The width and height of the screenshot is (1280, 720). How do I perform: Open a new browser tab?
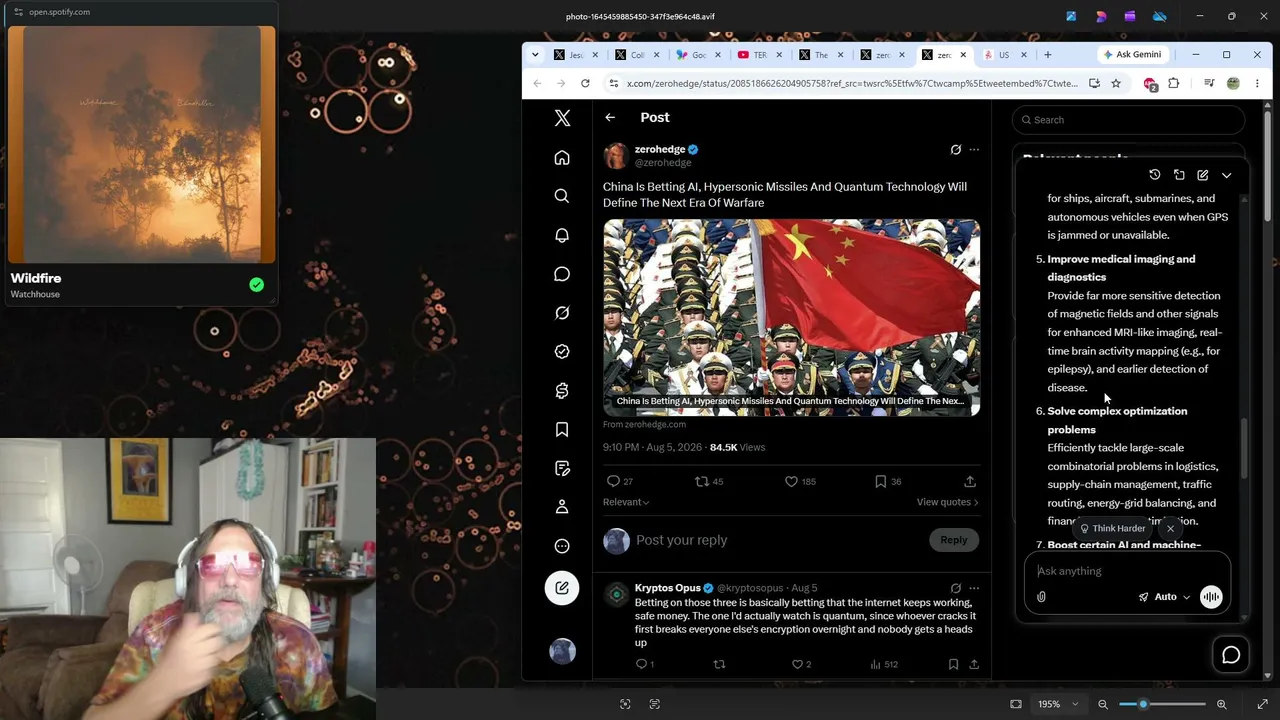click(x=1048, y=55)
